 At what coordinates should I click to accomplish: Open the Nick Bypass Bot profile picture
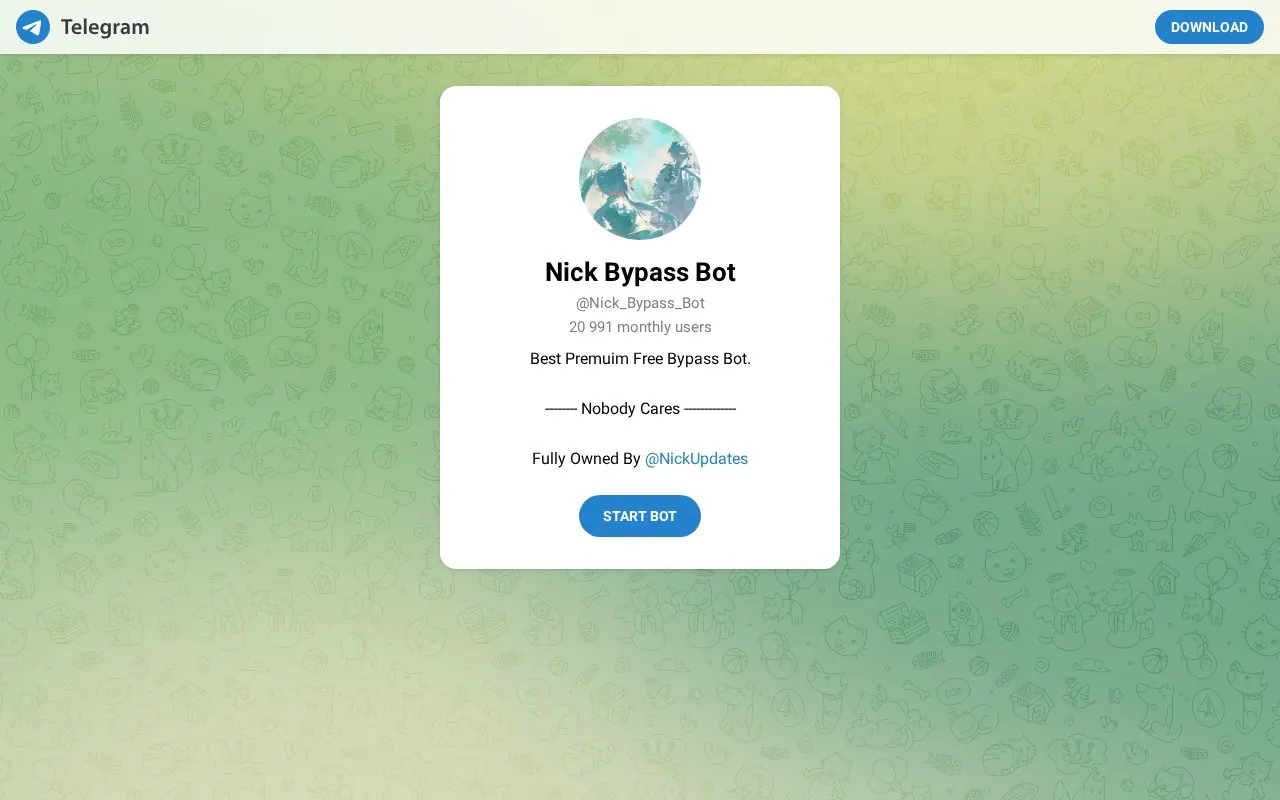[x=640, y=179]
